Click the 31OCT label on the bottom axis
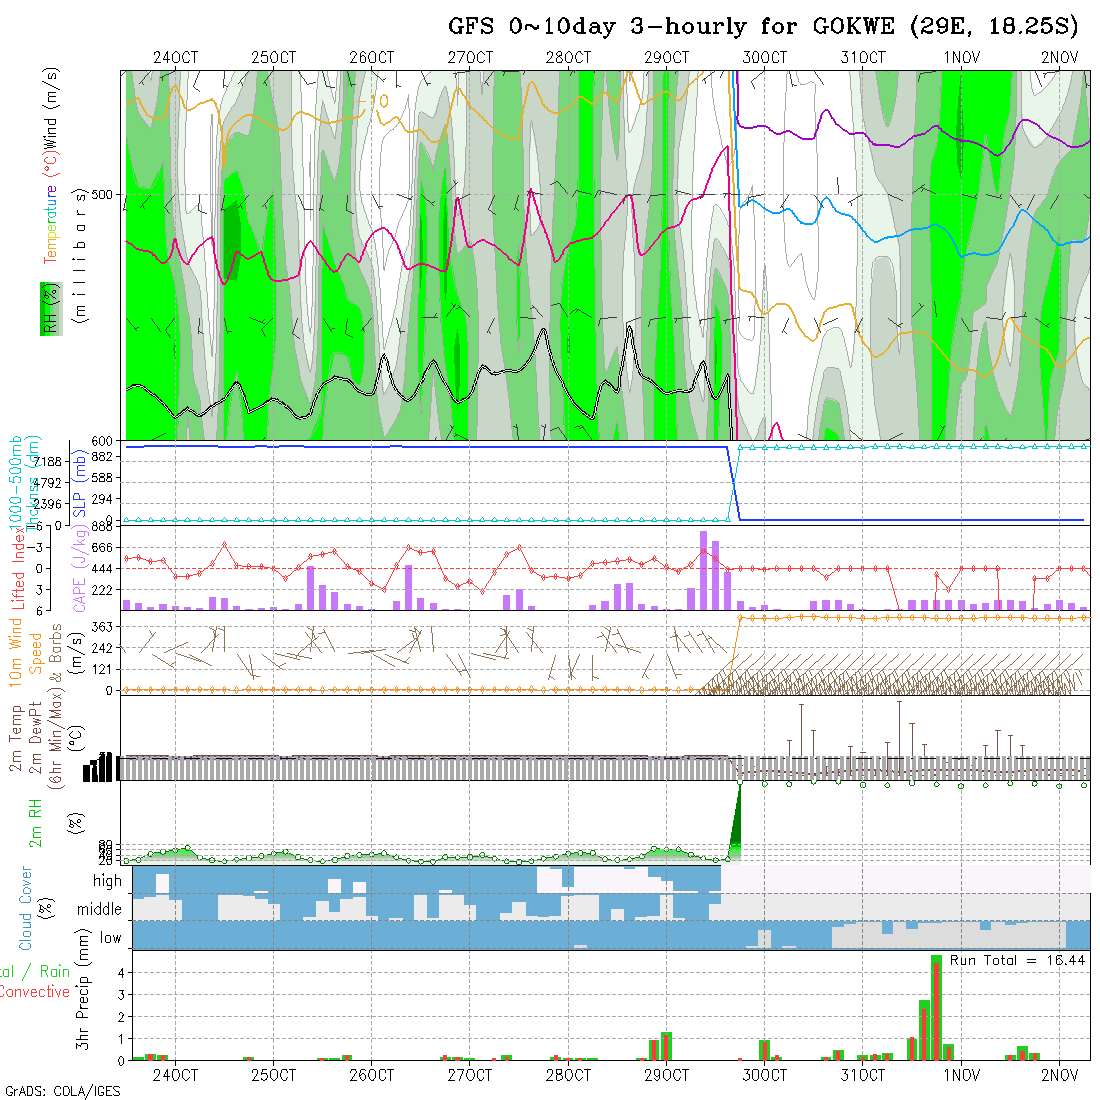The width and height of the screenshot is (1100, 1100). [x=863, y=1075]
